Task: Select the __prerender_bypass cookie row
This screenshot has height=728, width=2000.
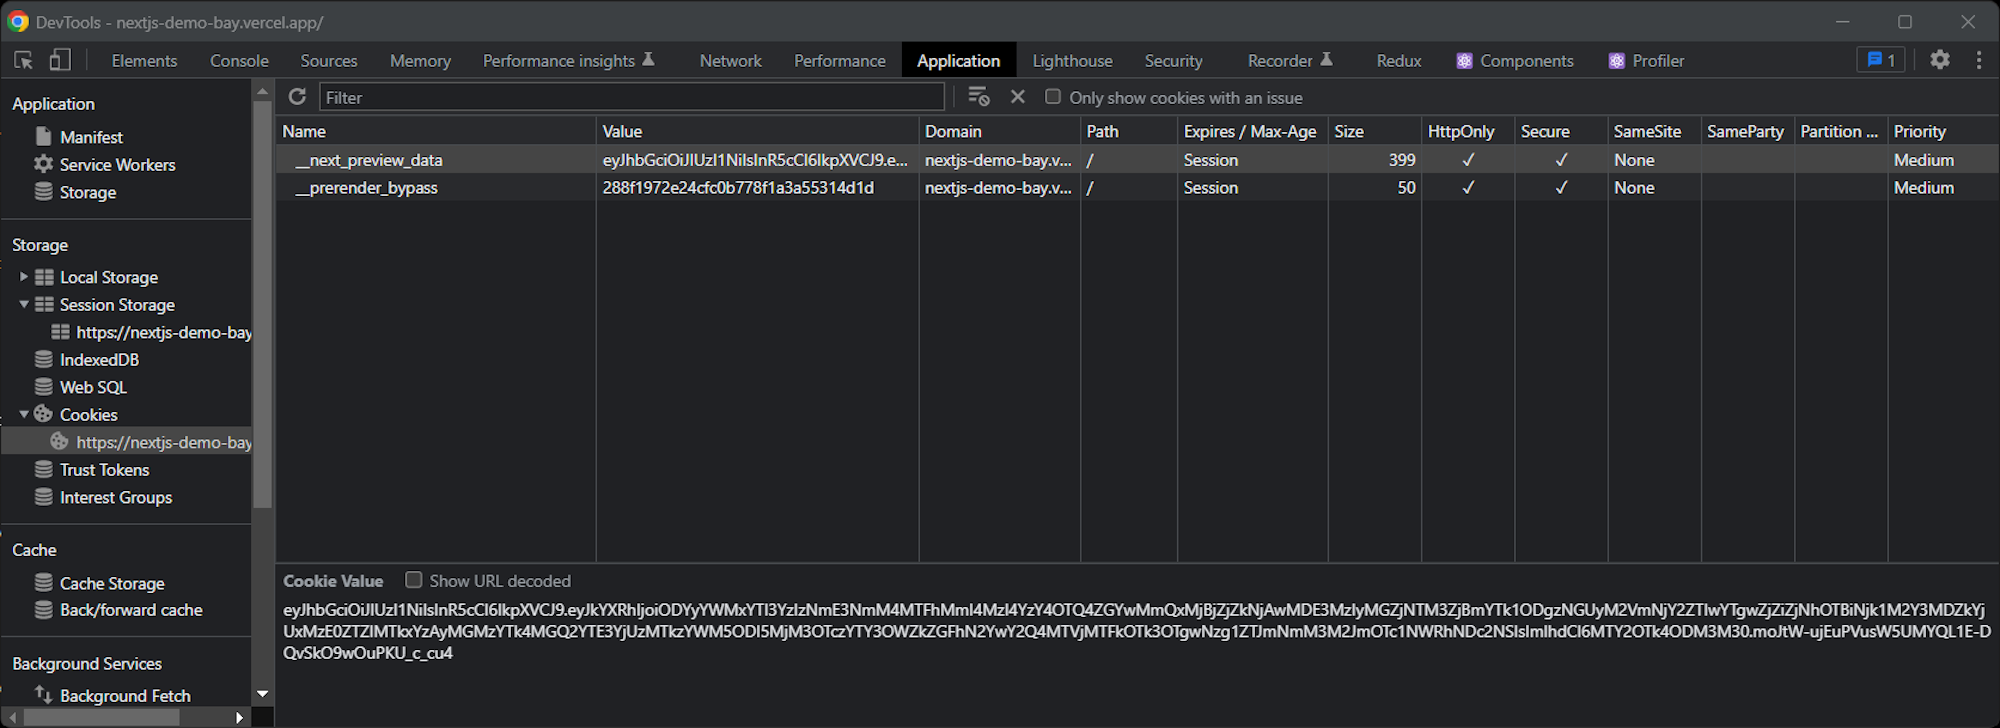Action: click(1137, 188)
